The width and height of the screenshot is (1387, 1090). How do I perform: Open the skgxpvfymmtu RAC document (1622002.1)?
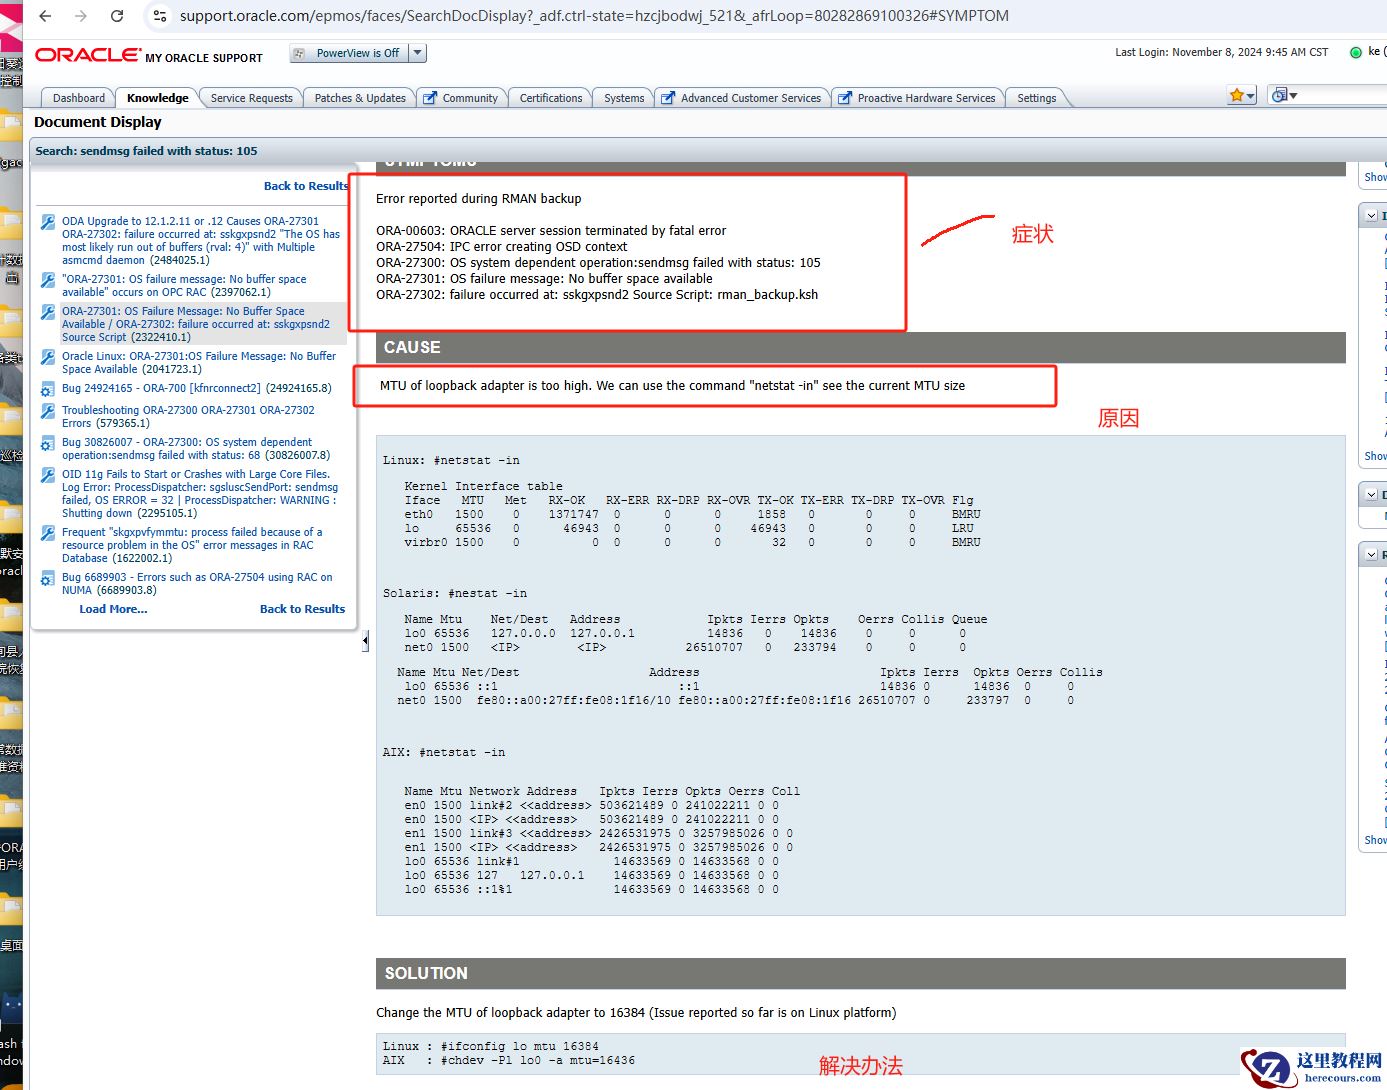[192, 545]
